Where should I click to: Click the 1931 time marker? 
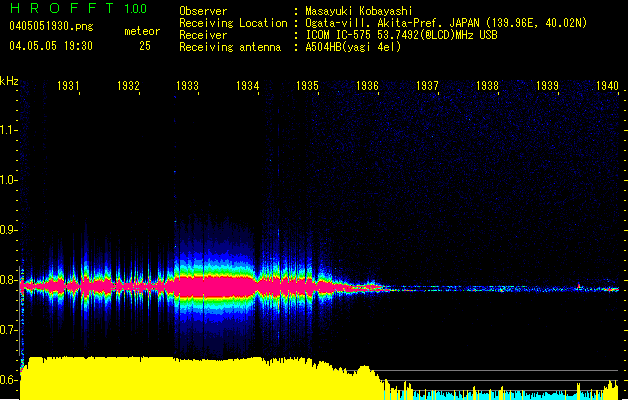point(68,85)
